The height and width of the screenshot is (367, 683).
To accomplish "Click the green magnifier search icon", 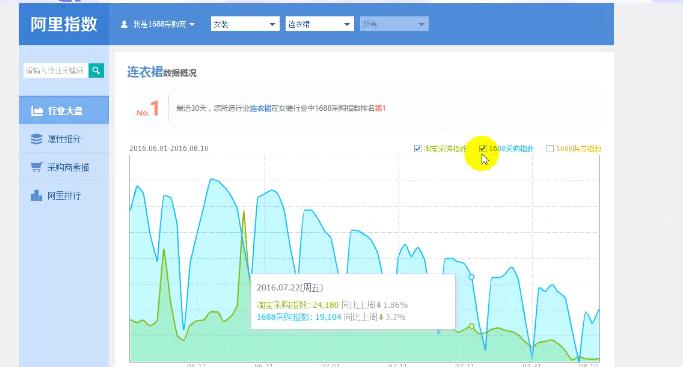I will tap(96, 70).
